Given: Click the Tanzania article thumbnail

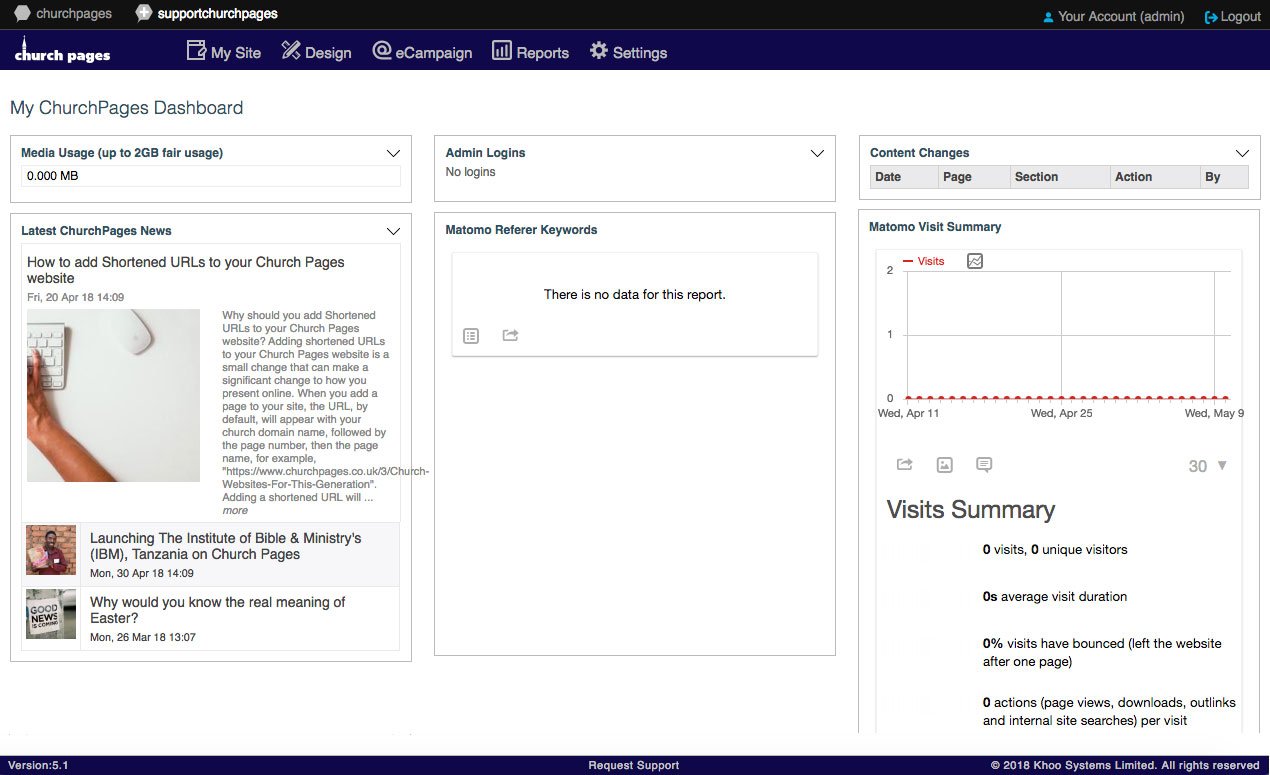Looking at the screenshot, I should click(x=51, y=550).
